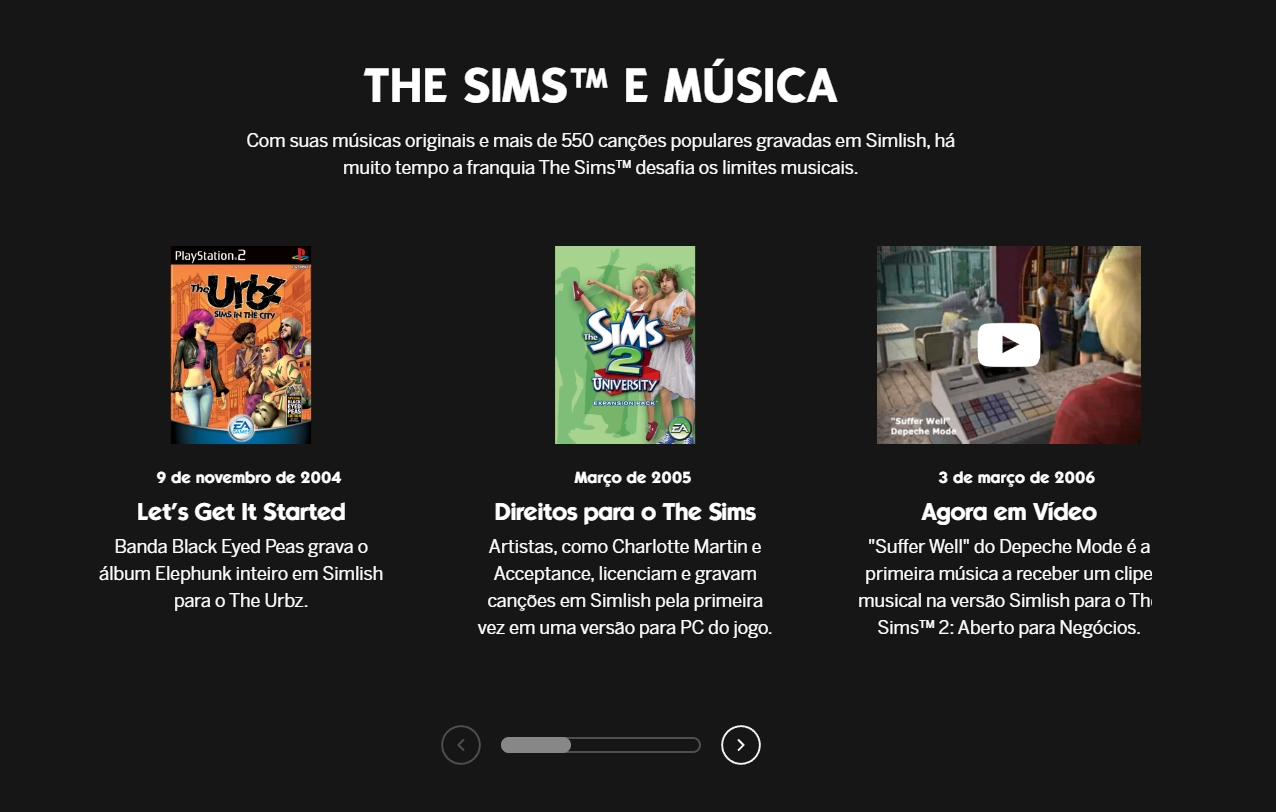This screenshot has width=1276, height=812.
Task: Click the EA logo on Sims 2 University cover
Action: click(x=680, y=428)
